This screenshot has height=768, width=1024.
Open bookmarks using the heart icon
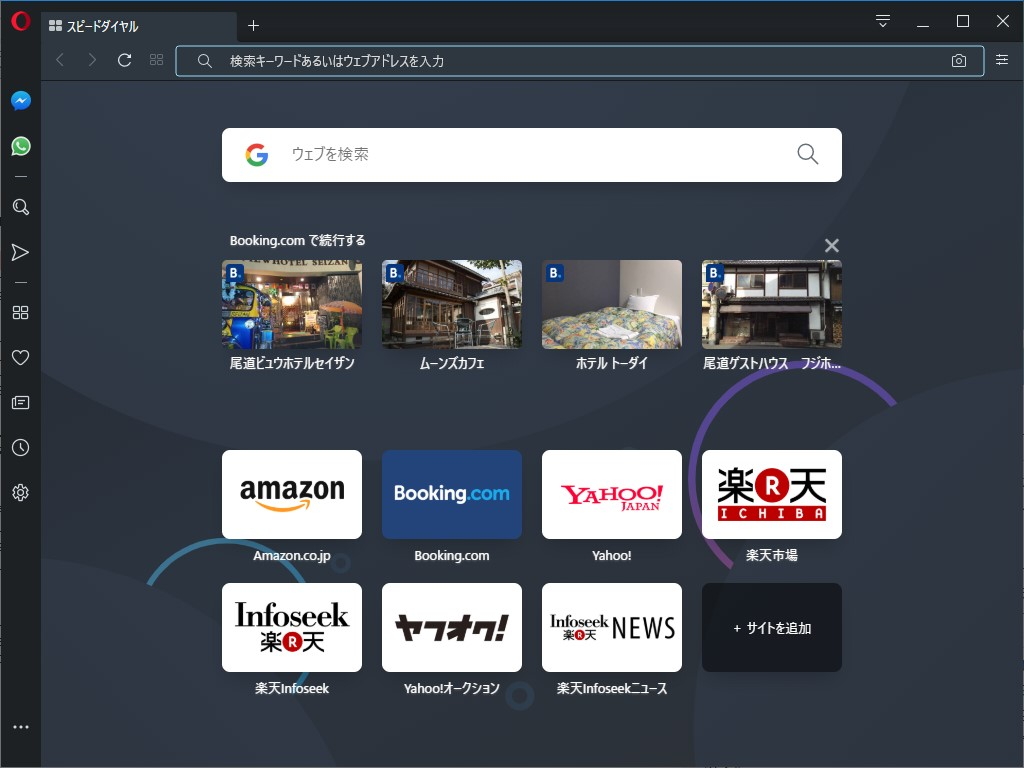(x=20, y=357)
